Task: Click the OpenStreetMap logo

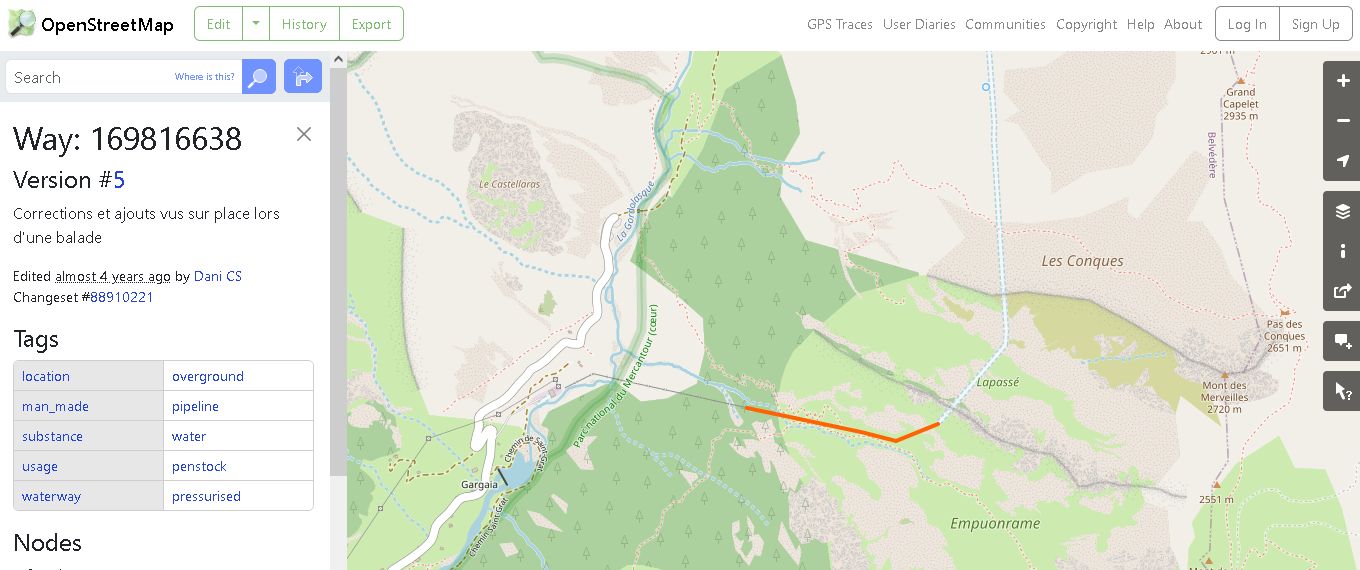Action: tap(91, 24)
